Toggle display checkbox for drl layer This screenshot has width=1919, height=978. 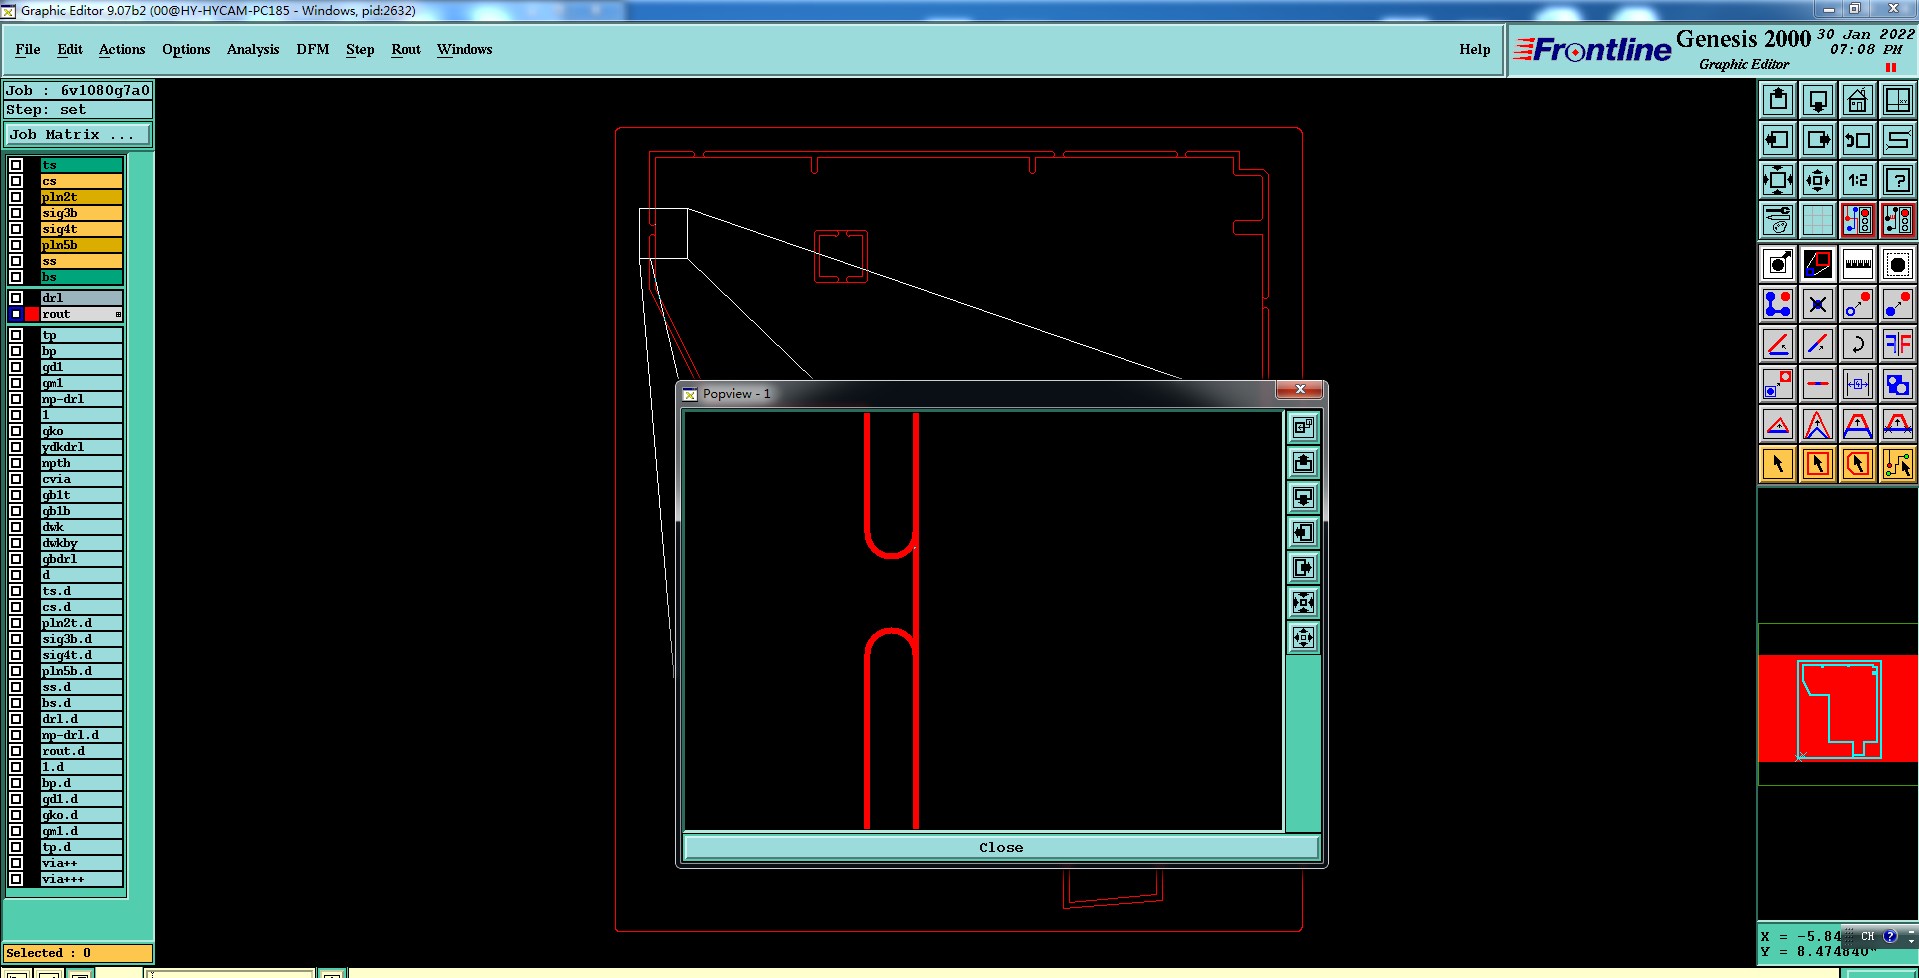(16, 298)
